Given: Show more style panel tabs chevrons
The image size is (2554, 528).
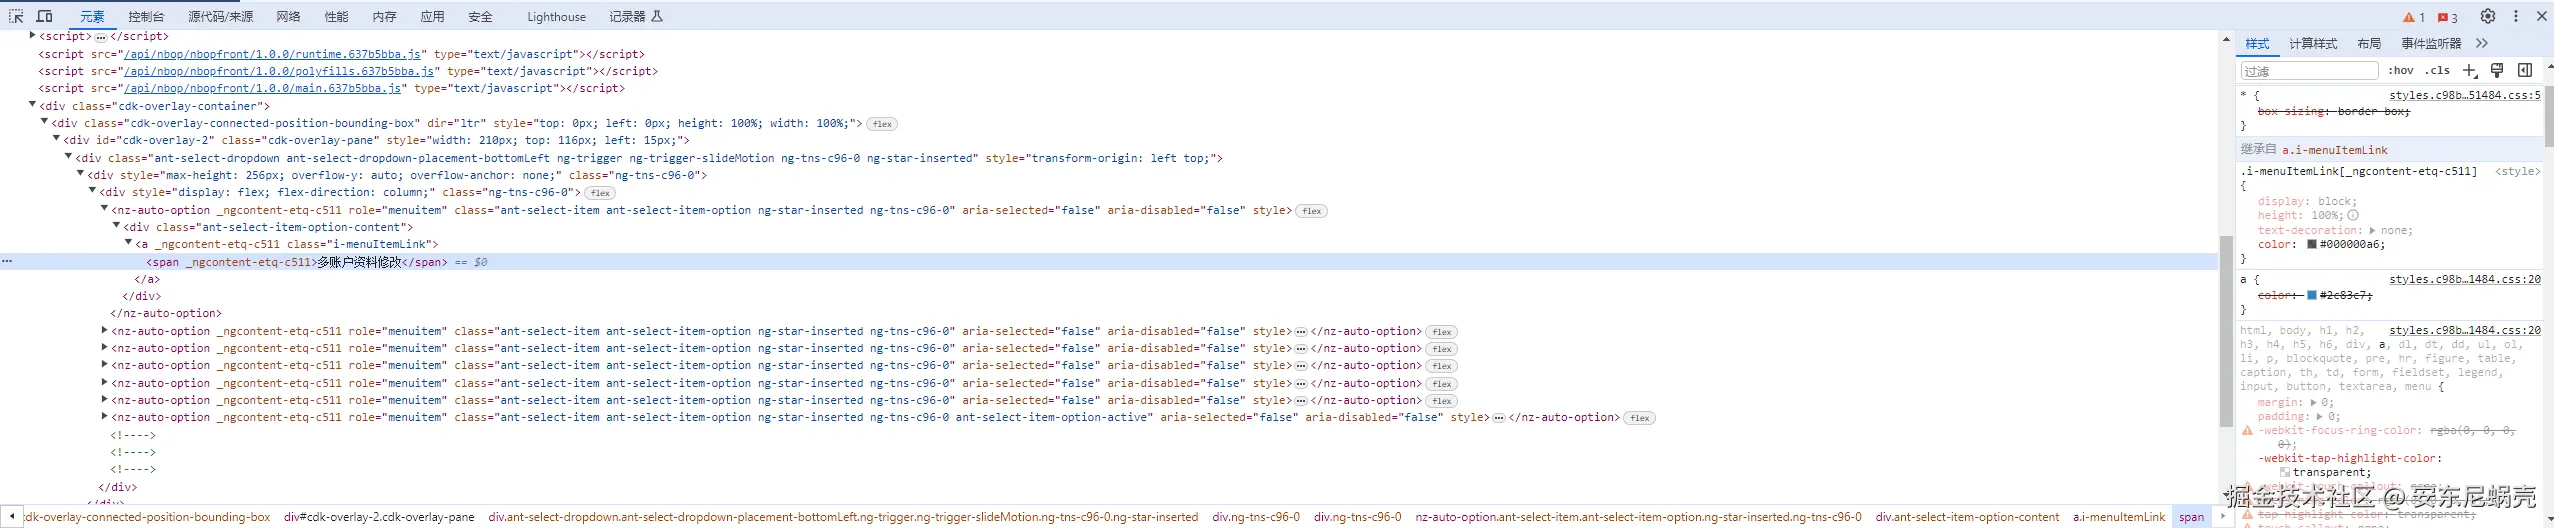Looking at the screenshot, I should [x=2482, y=43].
